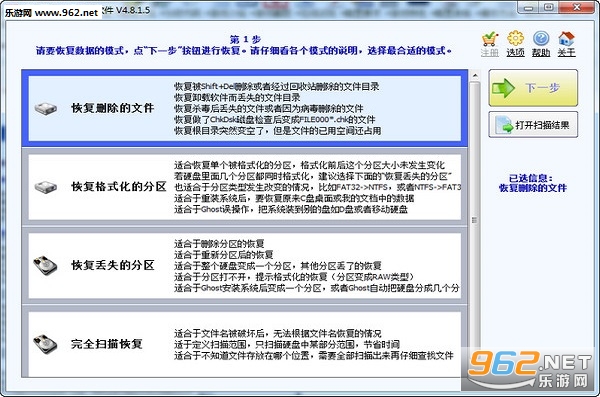
Task: Open the 关于 link
Action: (566, 52)
